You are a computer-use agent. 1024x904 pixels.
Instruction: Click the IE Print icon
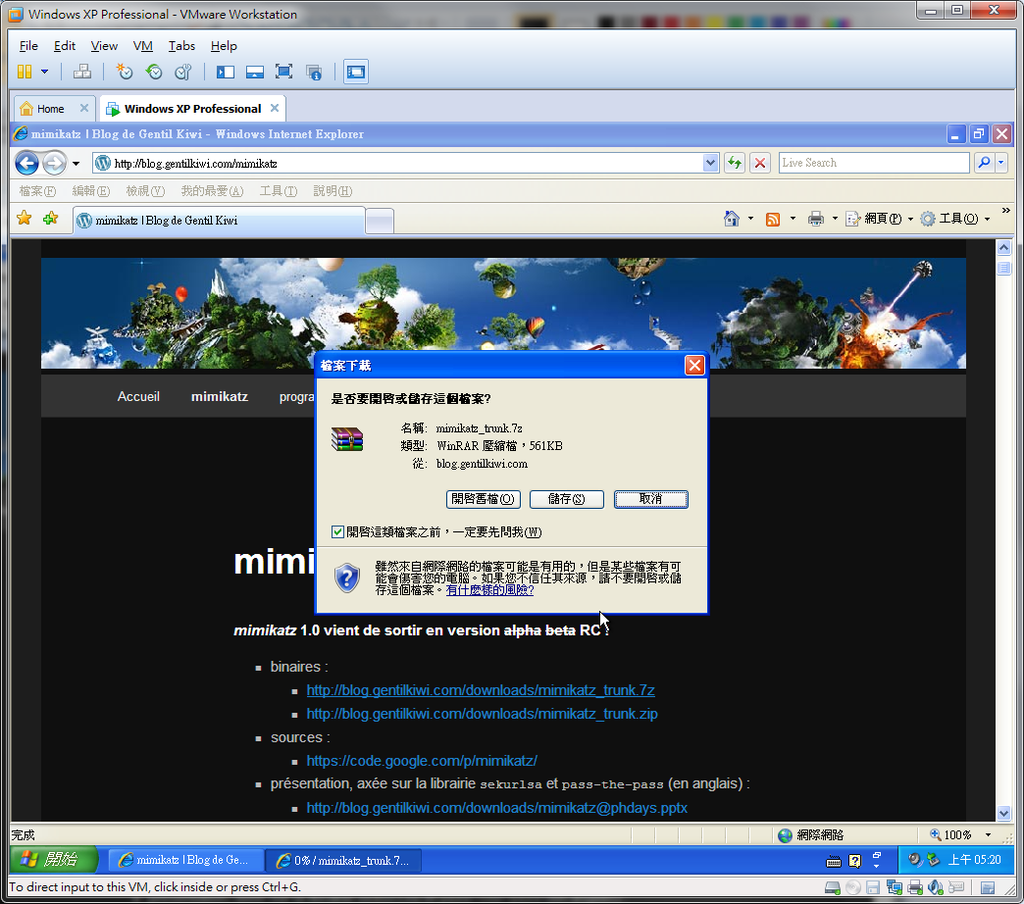[x=816, y=219]
